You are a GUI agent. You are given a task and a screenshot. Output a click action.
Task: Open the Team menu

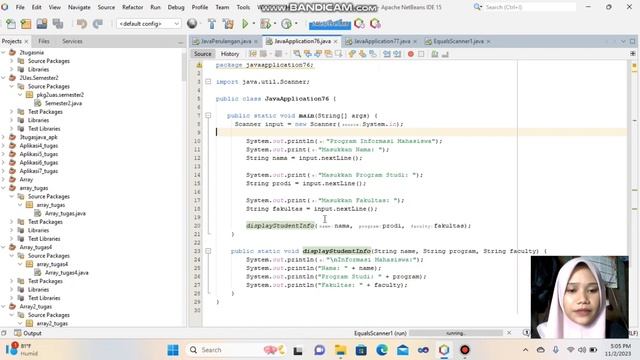(222, 7)
